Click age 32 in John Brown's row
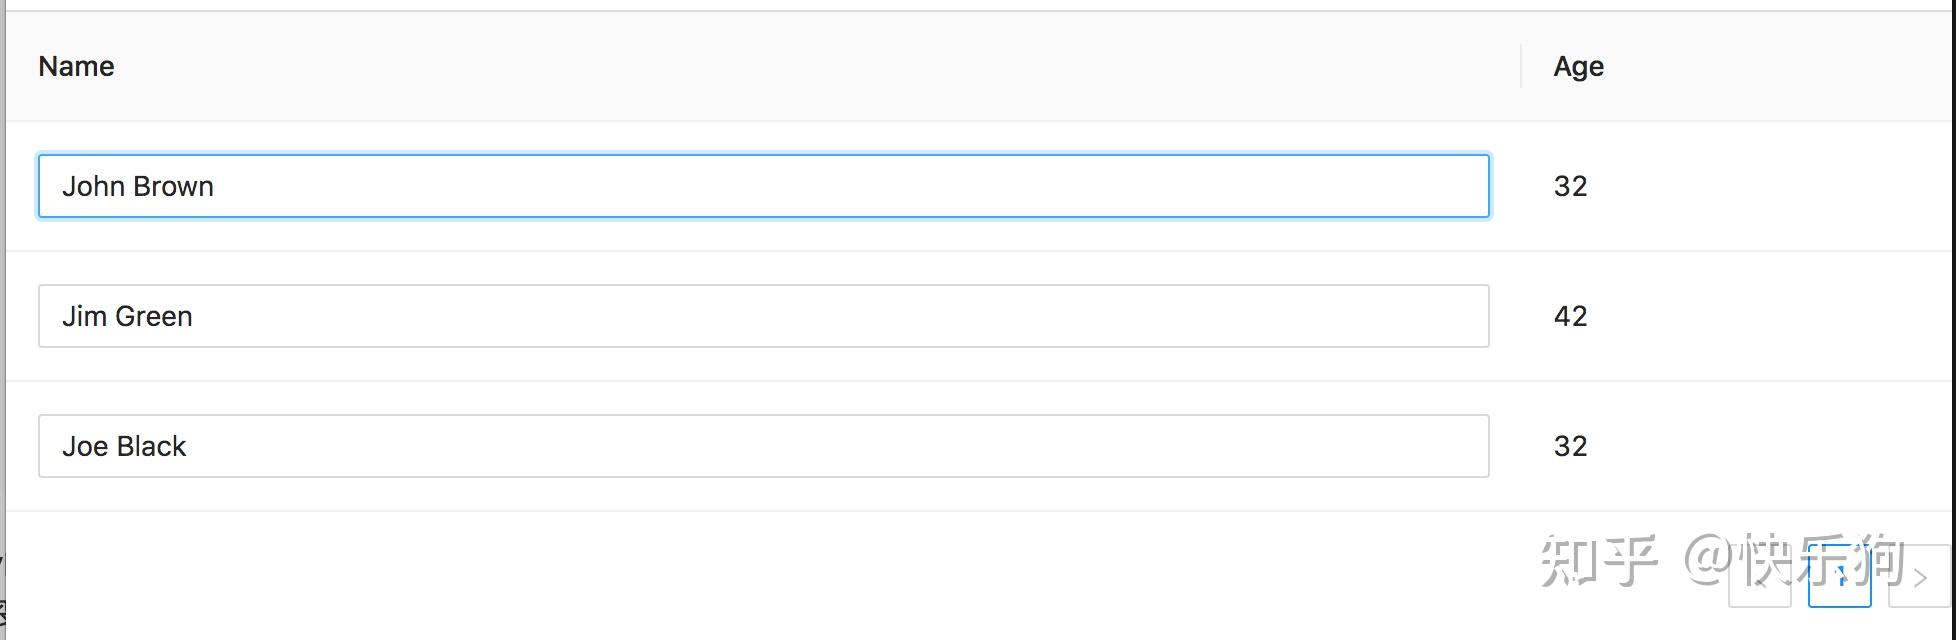The height and width of the screenshot is (640, 1956). [1570, 186]
